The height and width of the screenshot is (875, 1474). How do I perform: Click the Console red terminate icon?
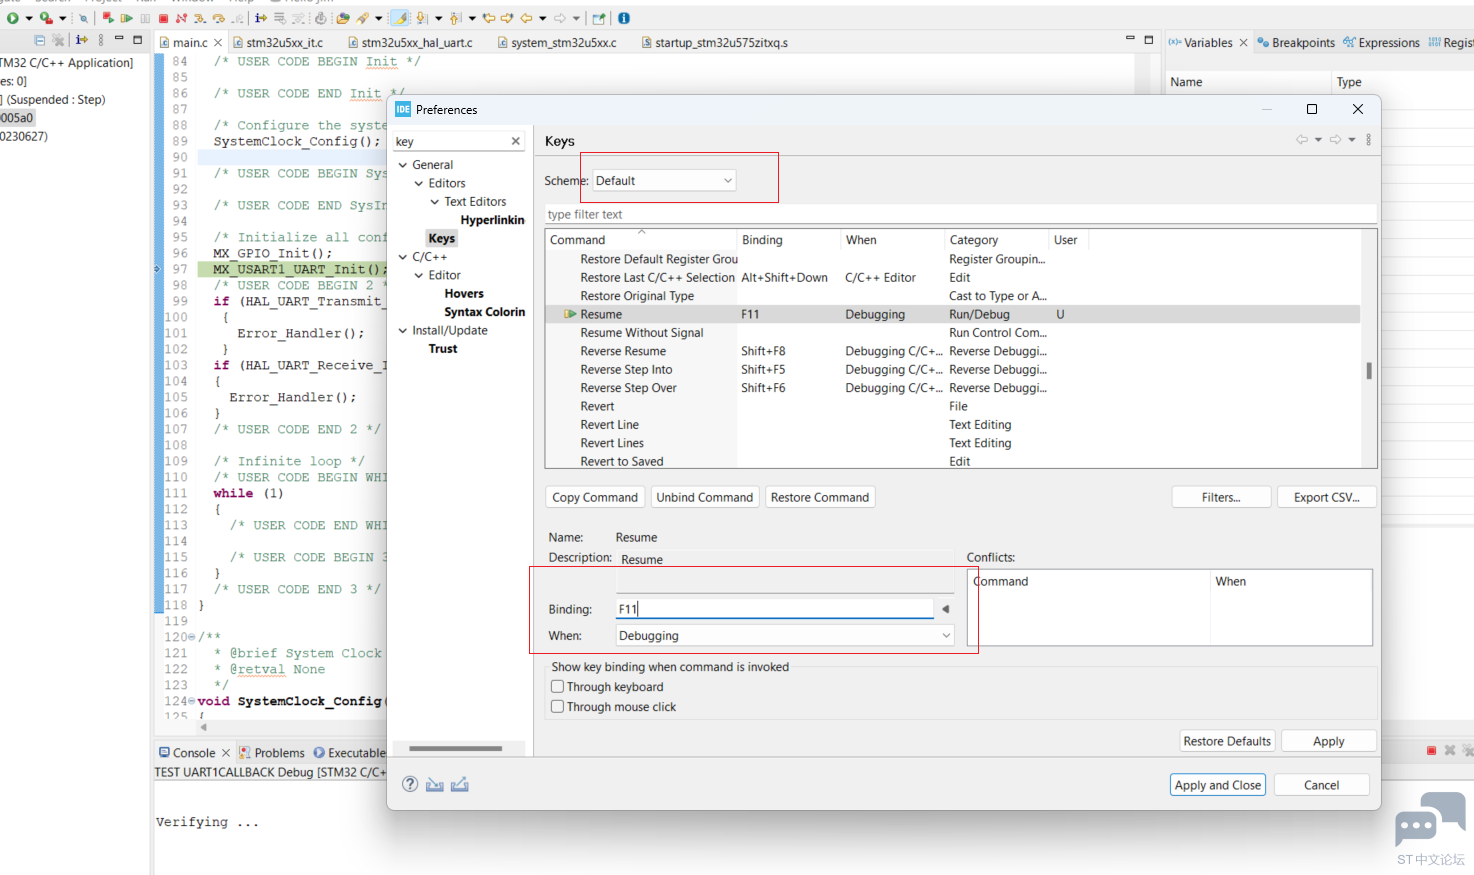[1432, 750]
